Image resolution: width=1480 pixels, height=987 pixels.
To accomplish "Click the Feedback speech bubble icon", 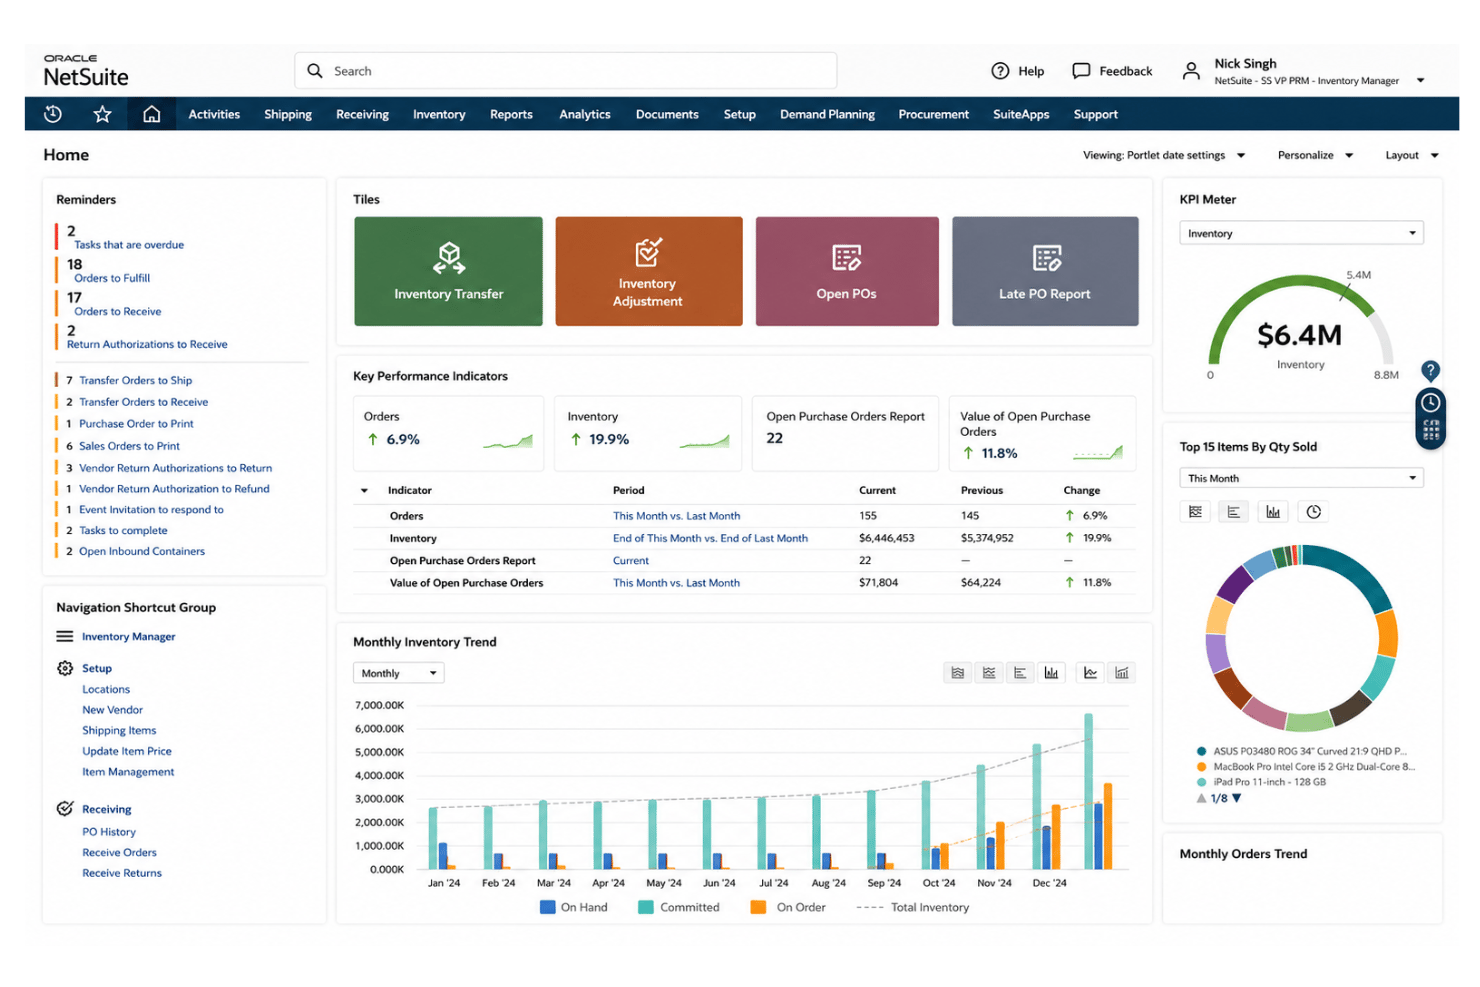I will pos(1081,71).
